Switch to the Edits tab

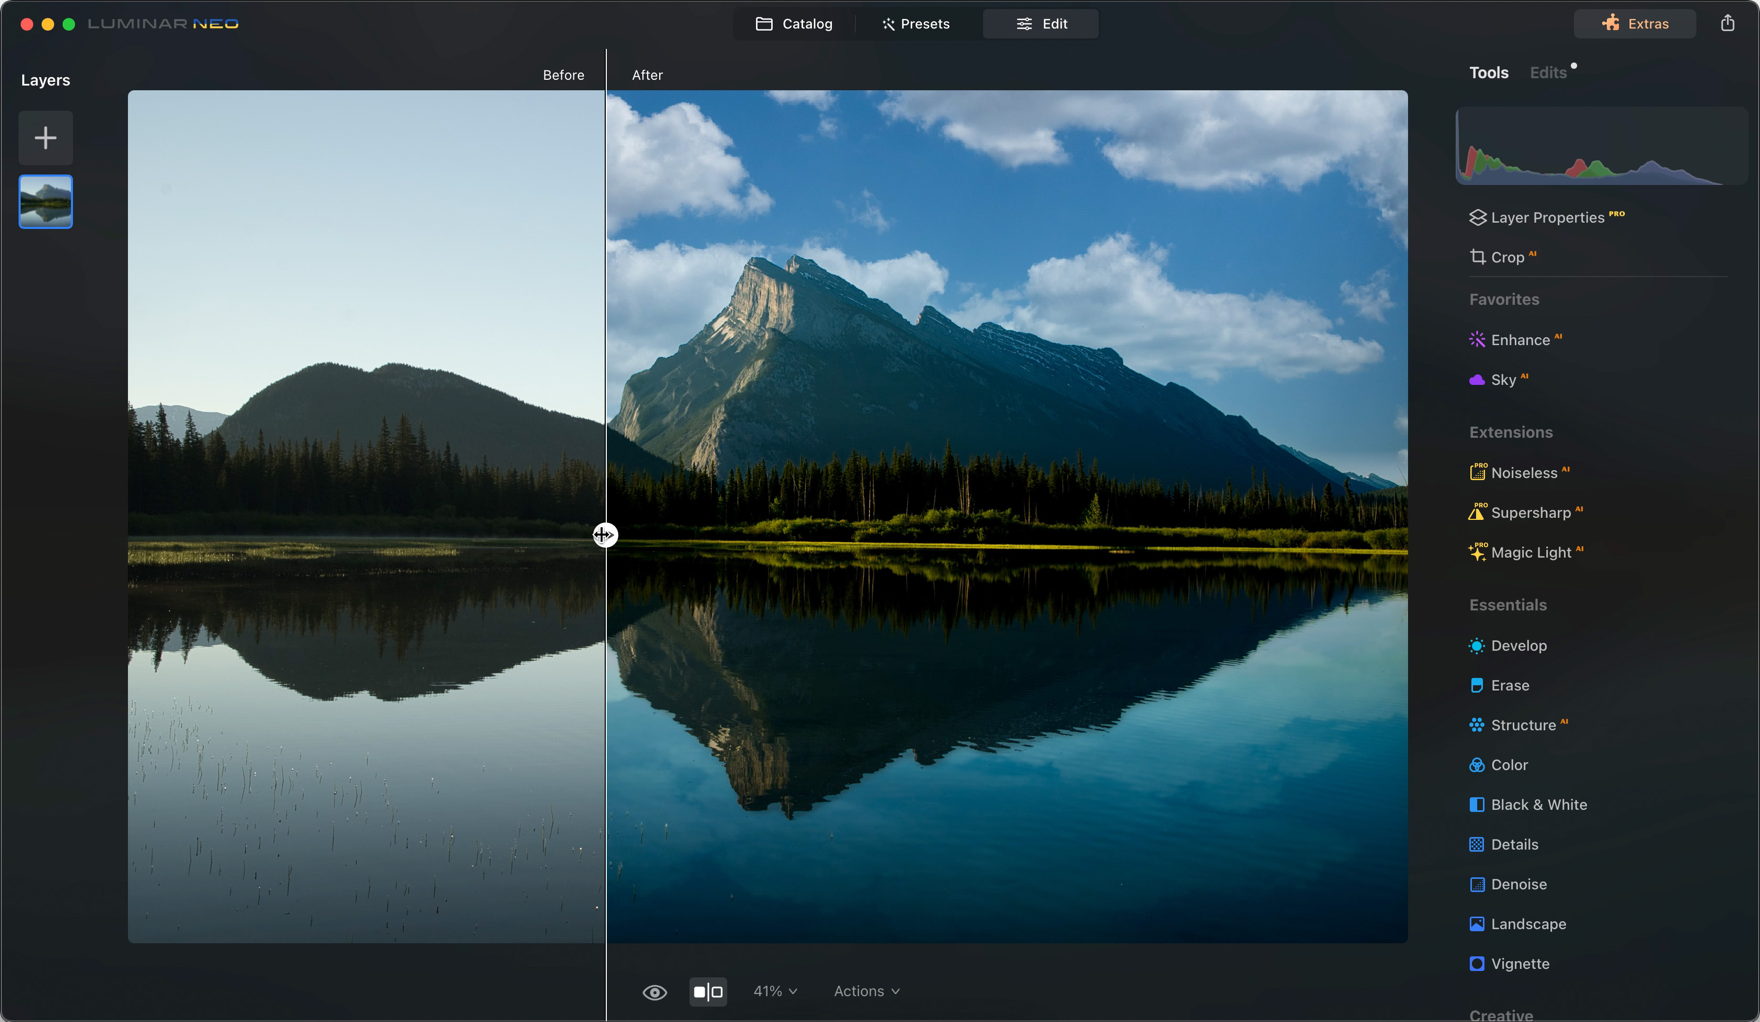(x=1547, y=73)
